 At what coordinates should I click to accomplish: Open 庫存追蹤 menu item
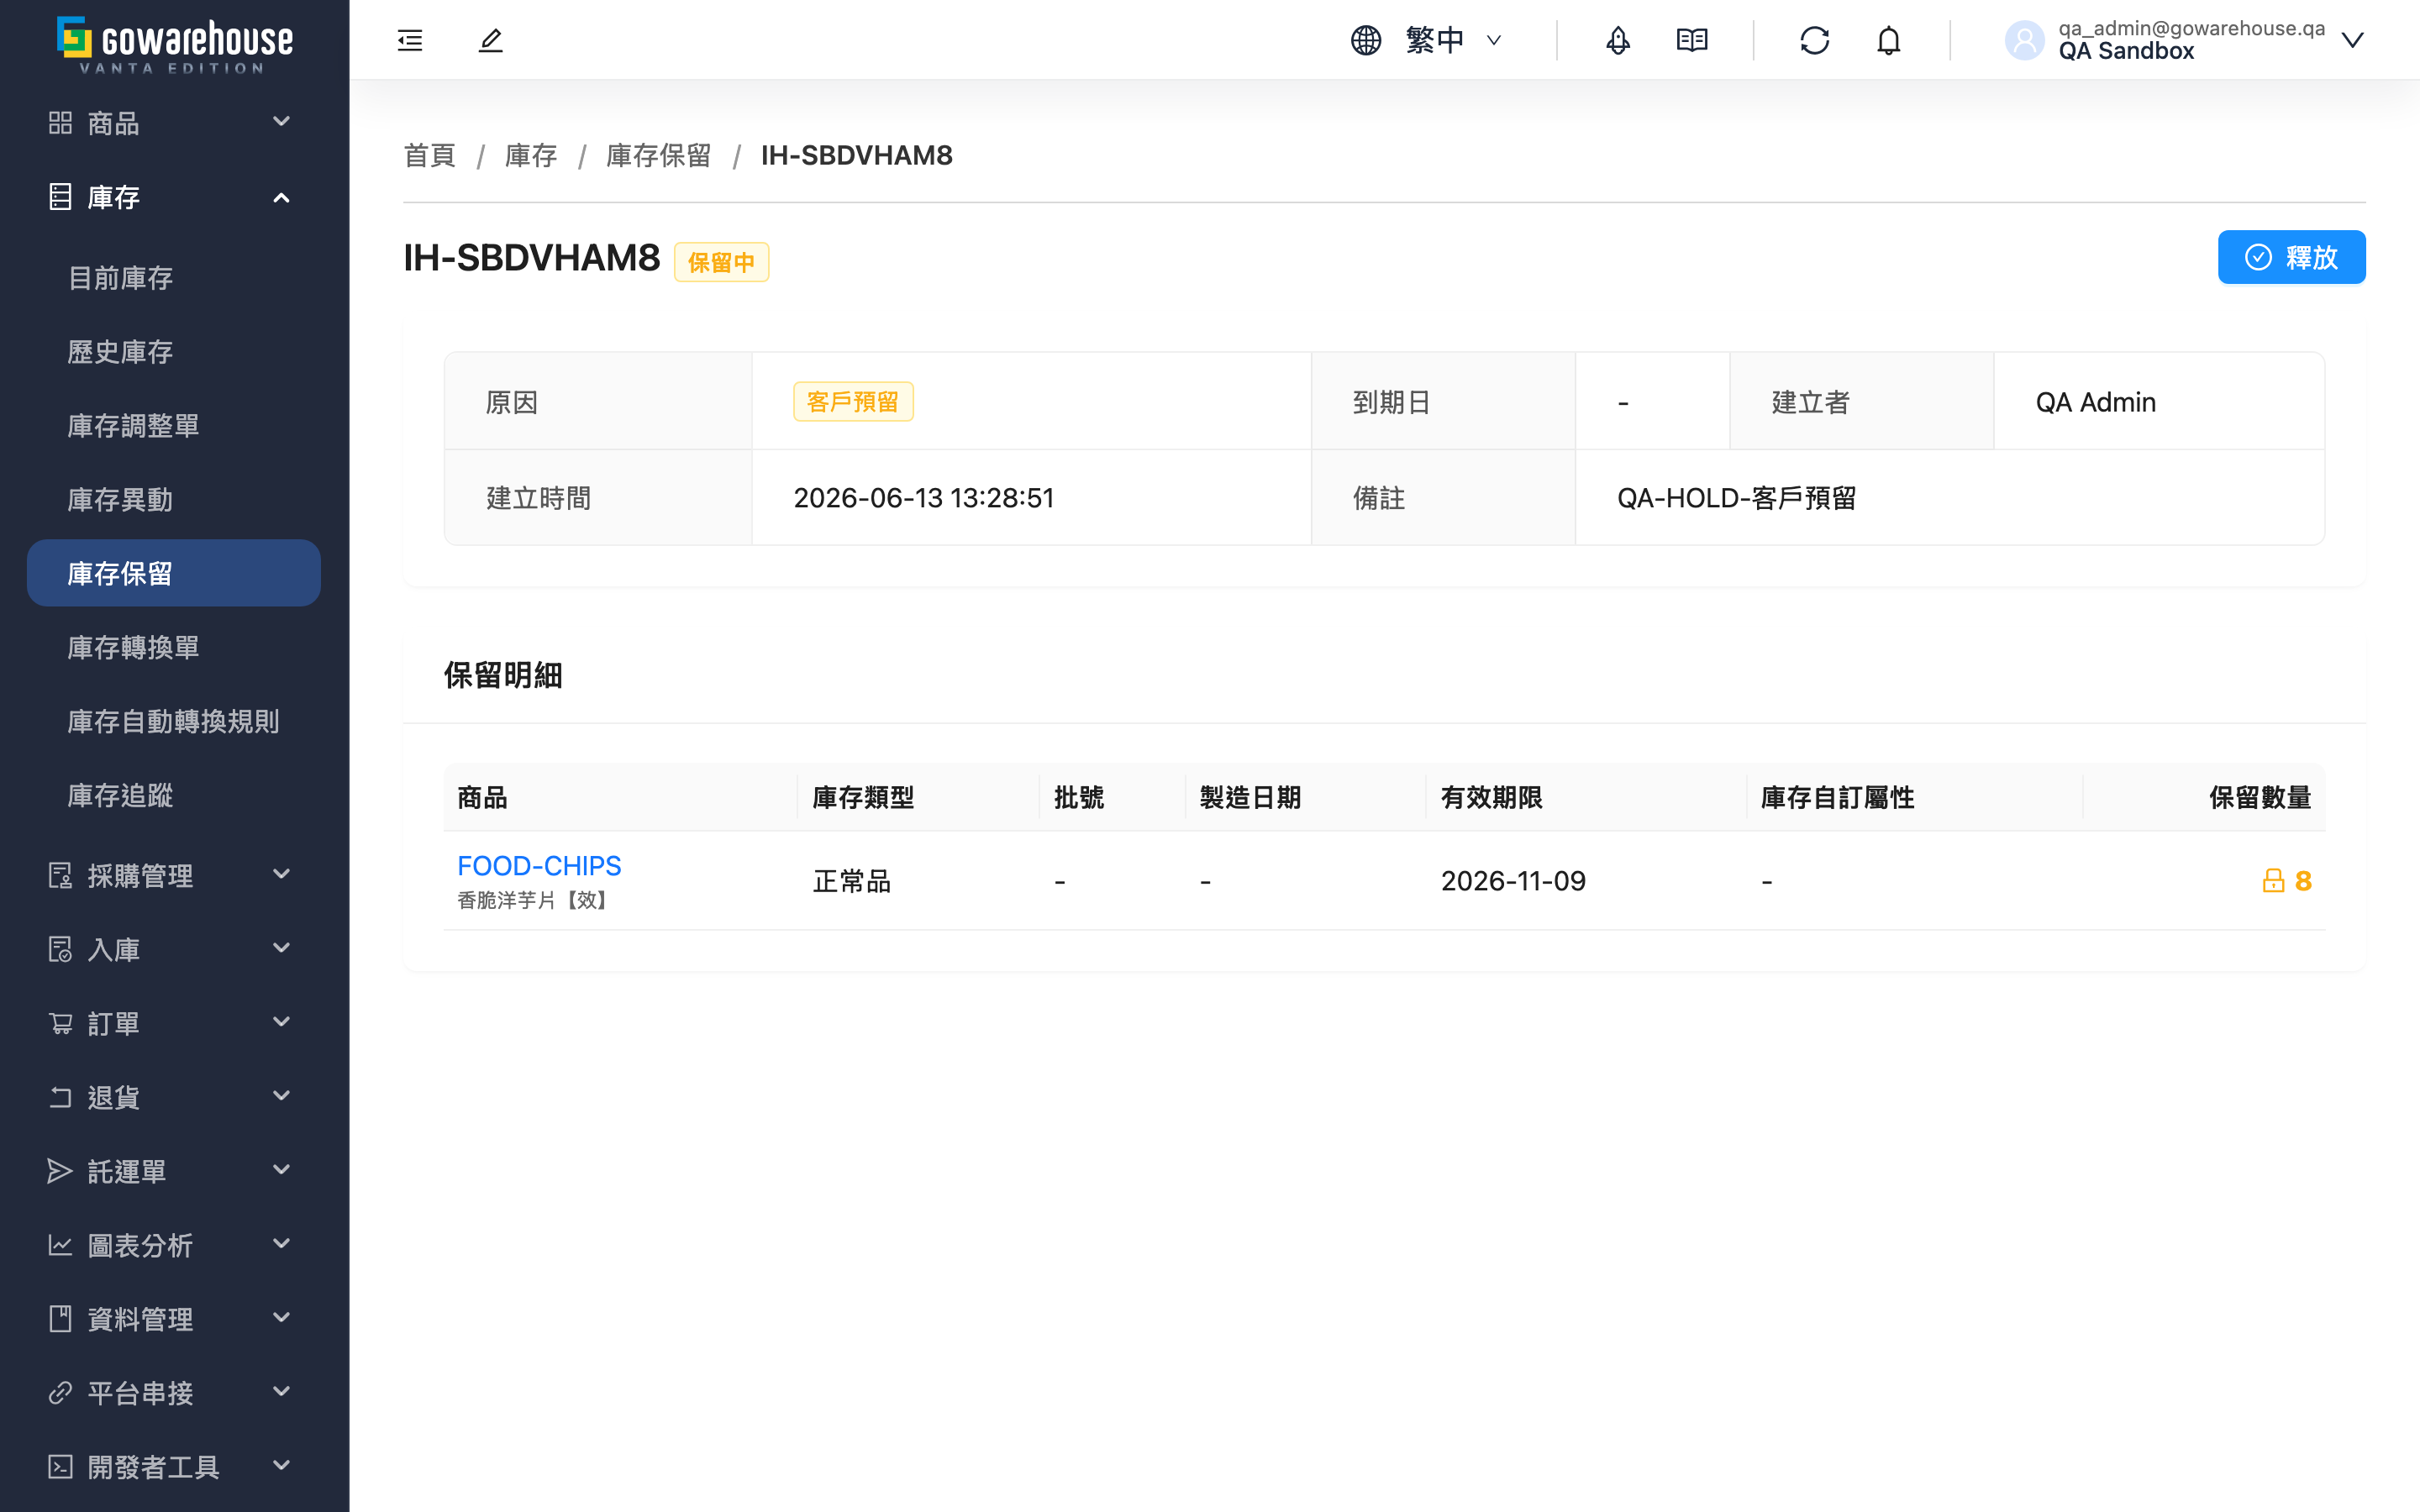coord(174,795)
